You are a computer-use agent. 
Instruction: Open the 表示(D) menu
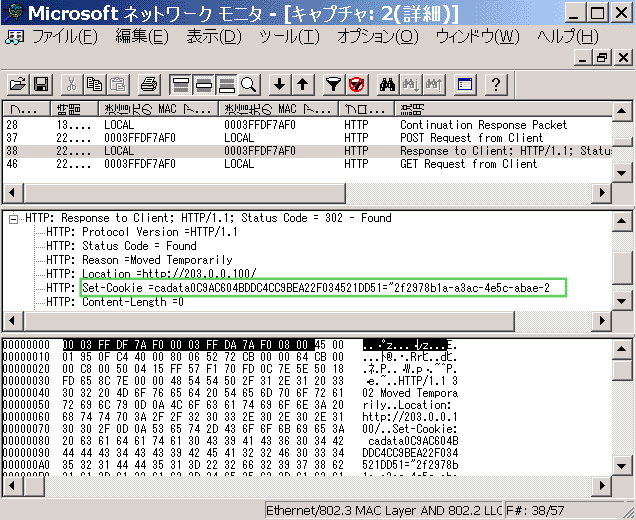214,37
